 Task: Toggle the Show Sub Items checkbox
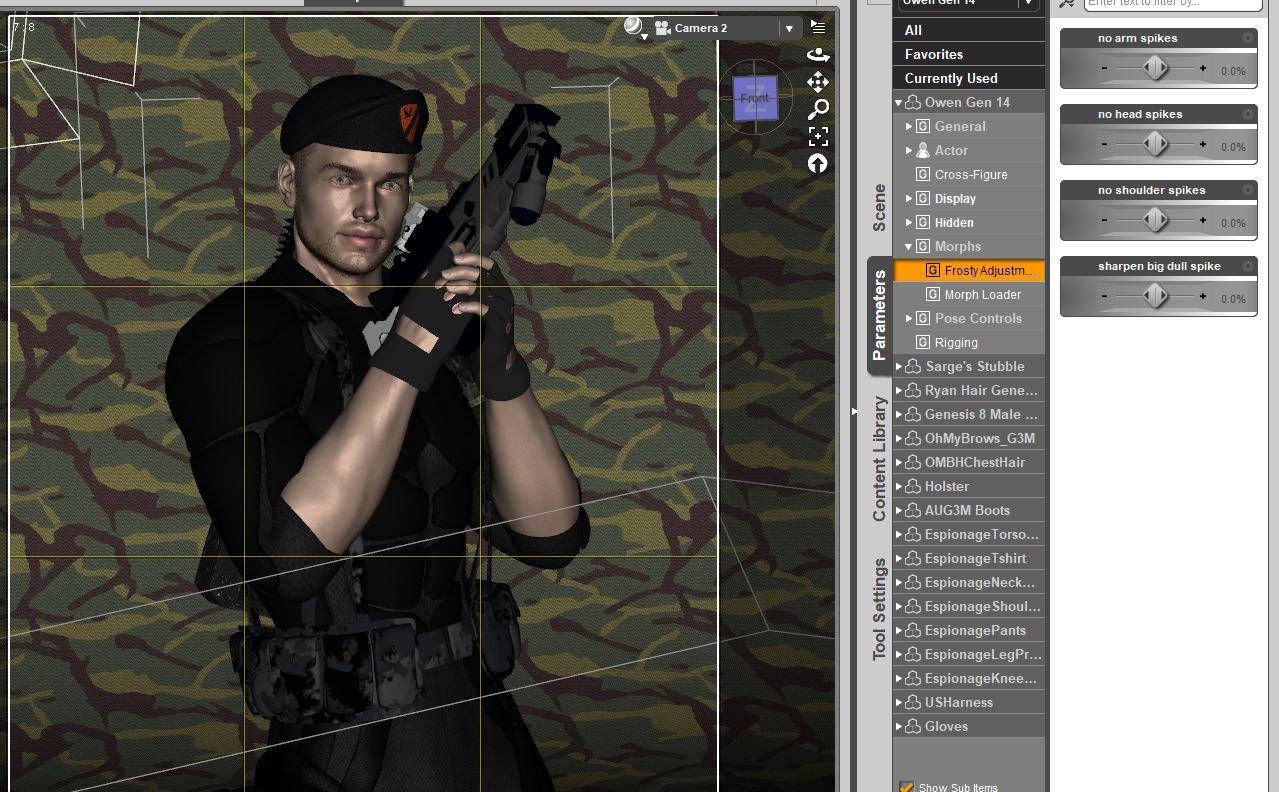point(906,787)
